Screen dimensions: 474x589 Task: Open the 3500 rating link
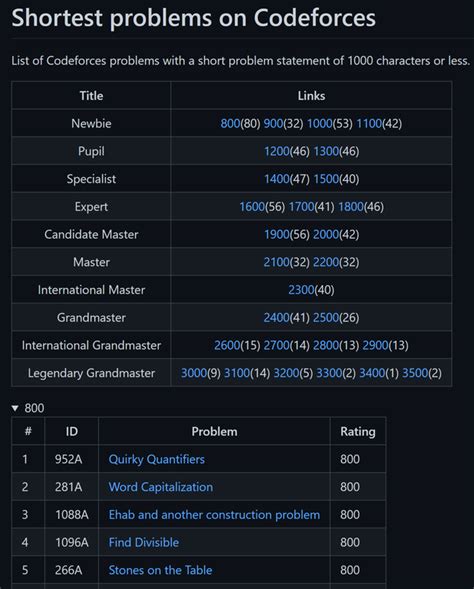pyautogui.click(x=415, y=373)
